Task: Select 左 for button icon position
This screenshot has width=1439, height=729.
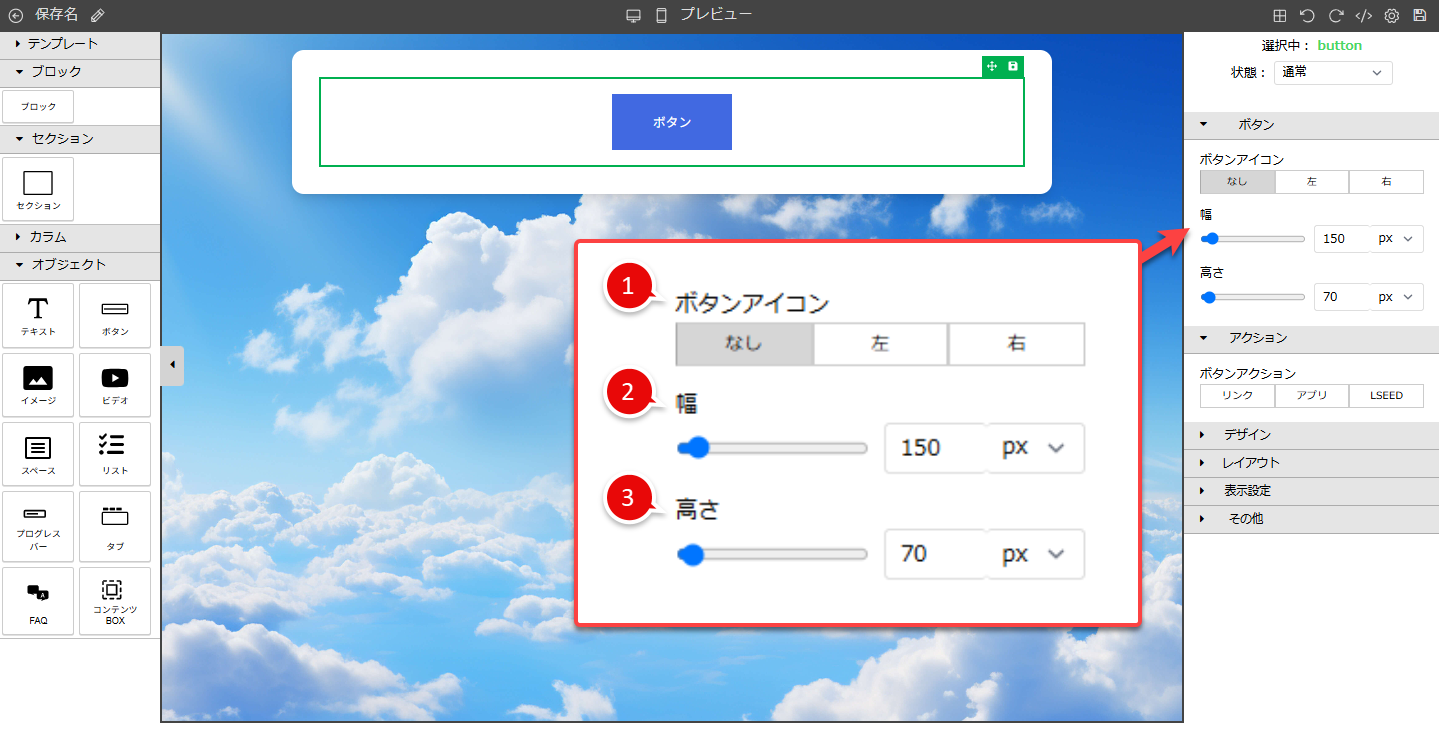Action: tap(1312, 182)
